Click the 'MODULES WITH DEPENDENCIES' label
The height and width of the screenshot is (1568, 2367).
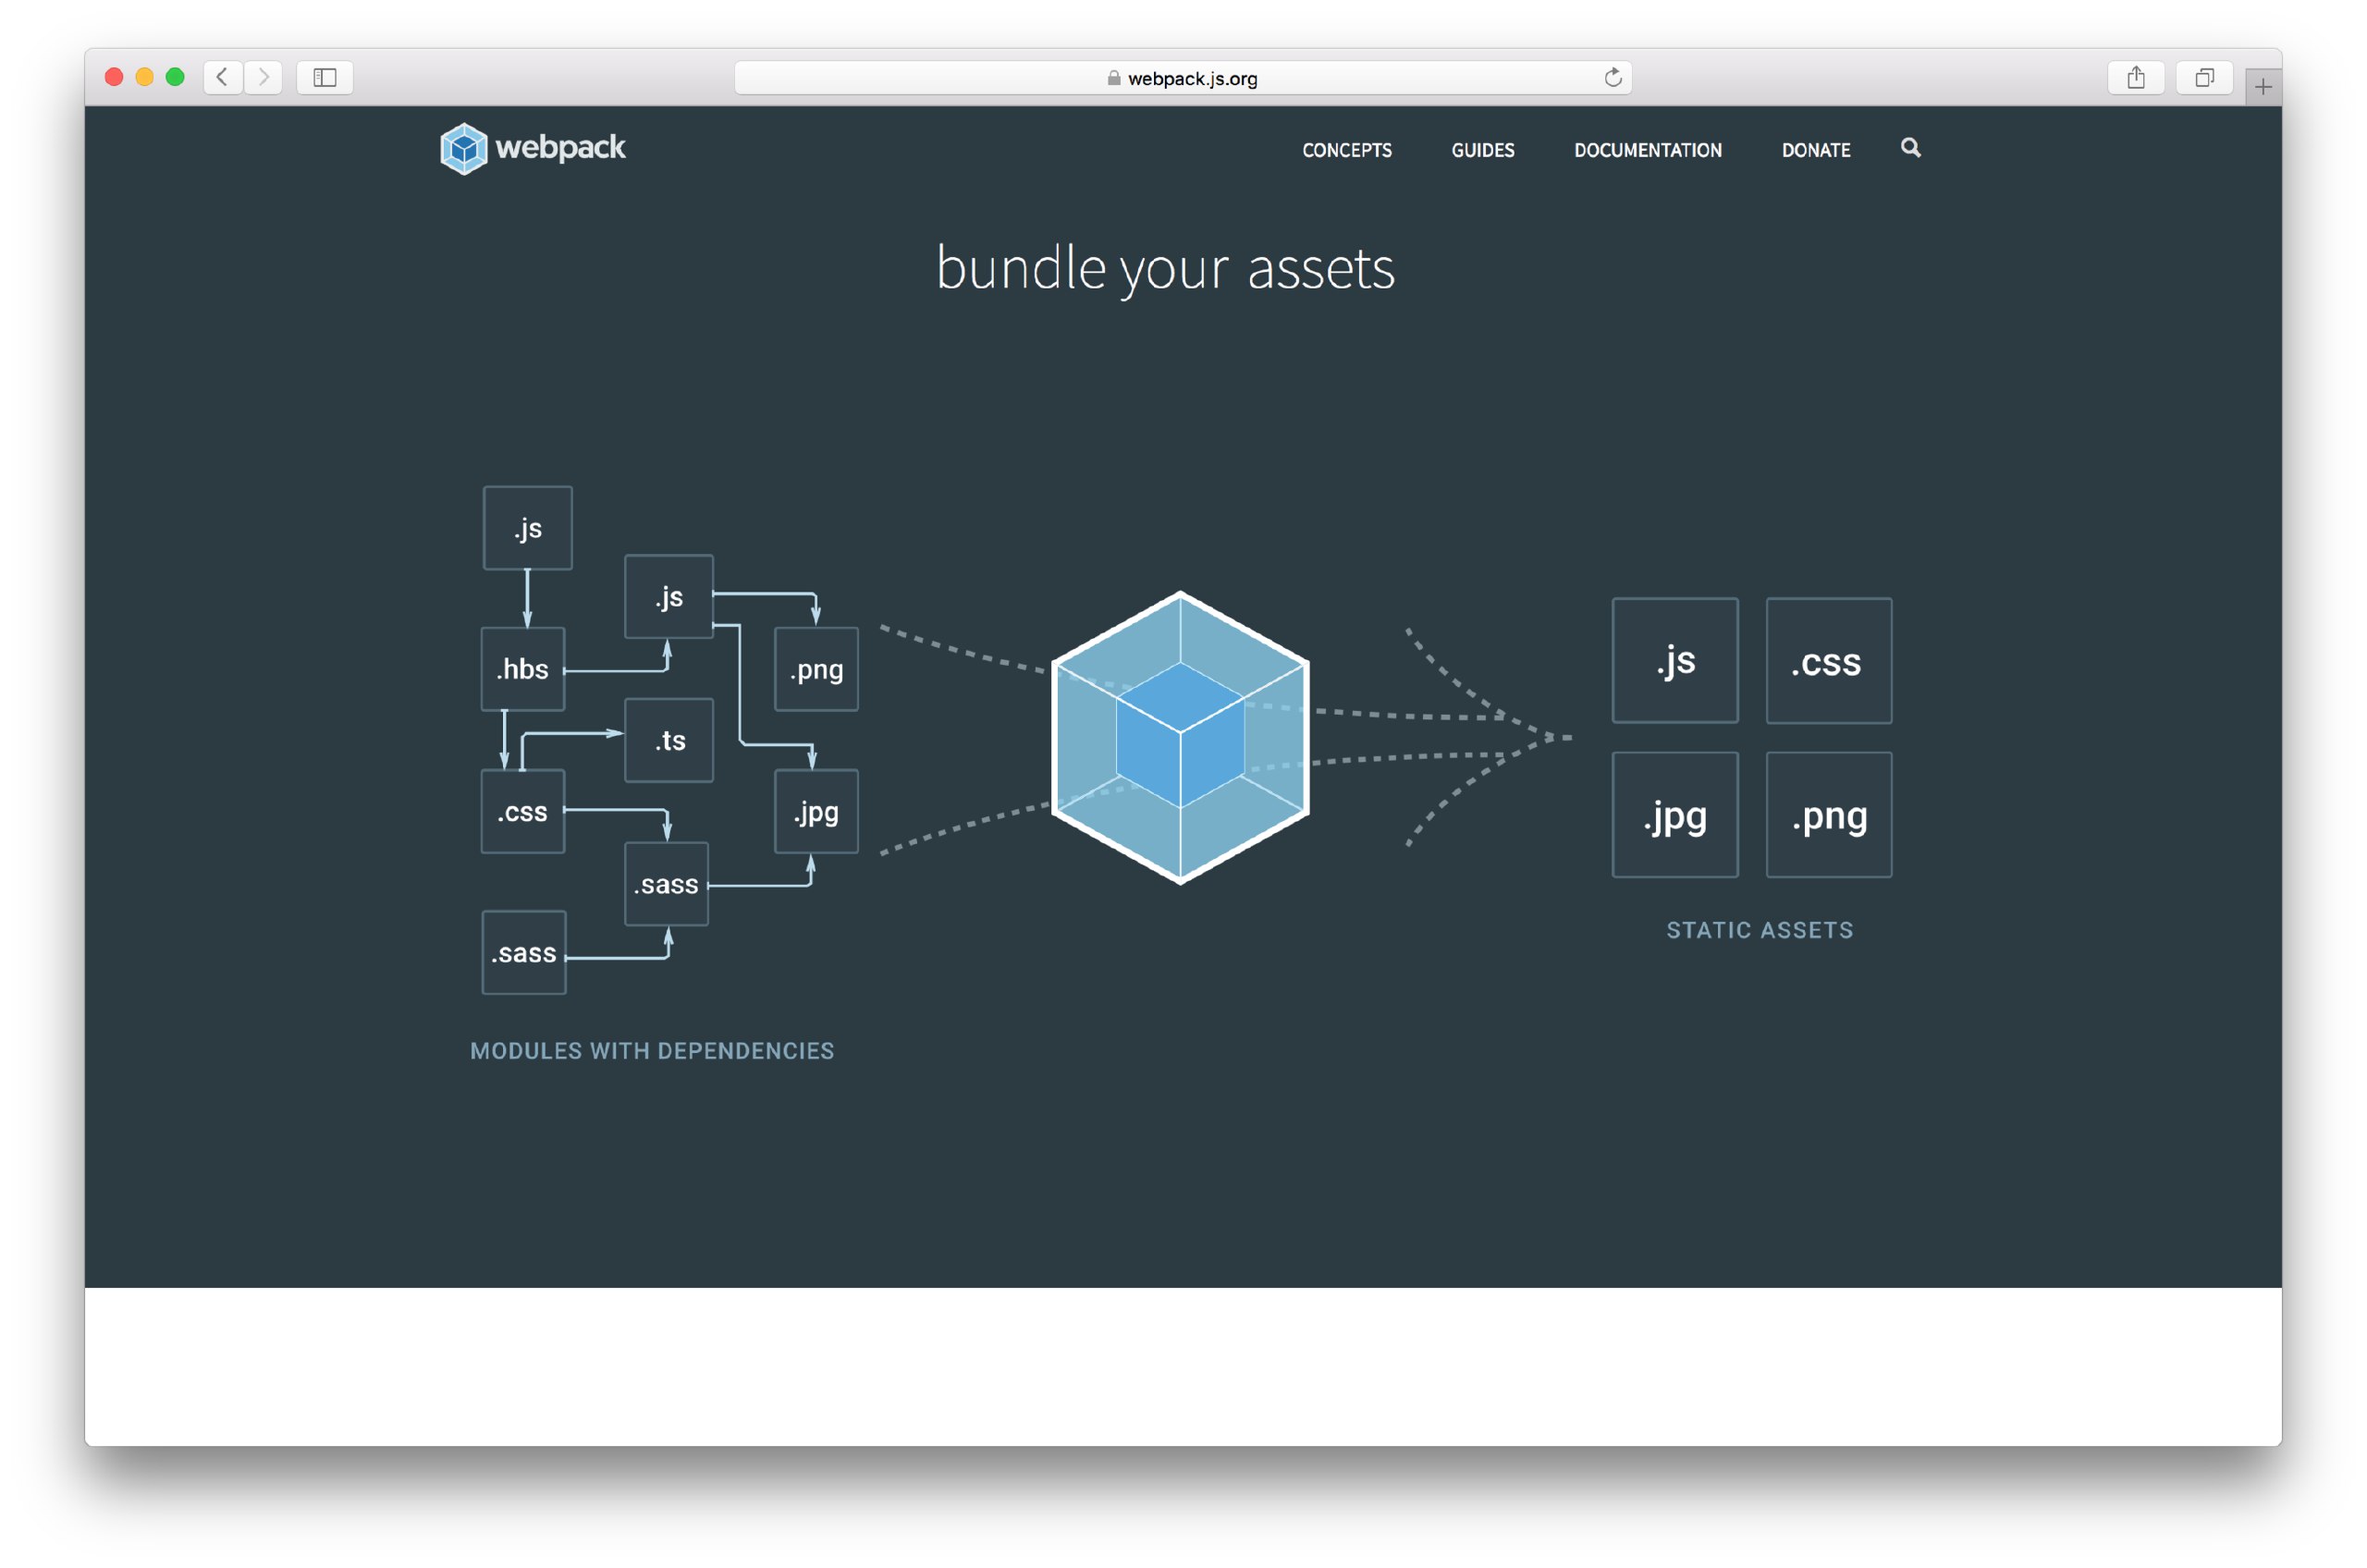click(x=652, y=1051)
